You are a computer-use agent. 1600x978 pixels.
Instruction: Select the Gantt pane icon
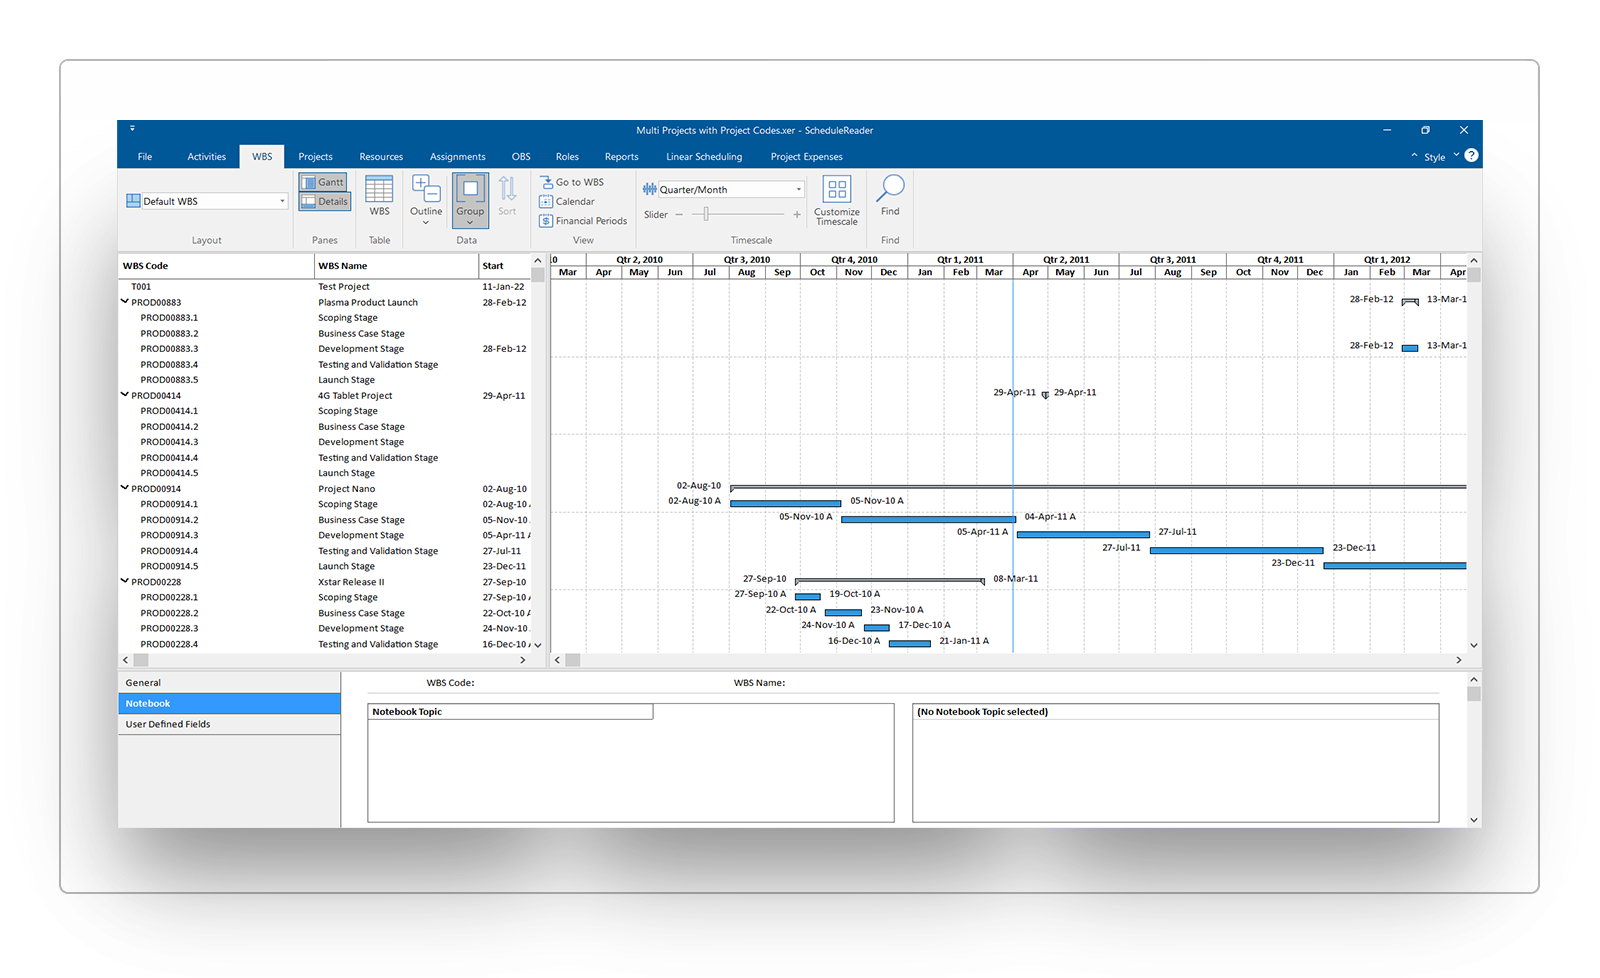coord(323,182)
